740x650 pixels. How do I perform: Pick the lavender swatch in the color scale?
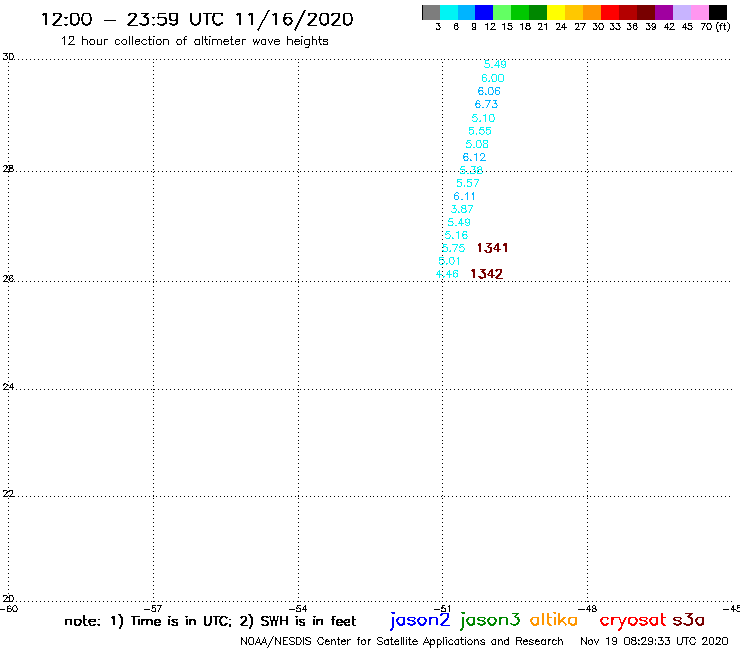pyautogui.click(x=681, y=12)
